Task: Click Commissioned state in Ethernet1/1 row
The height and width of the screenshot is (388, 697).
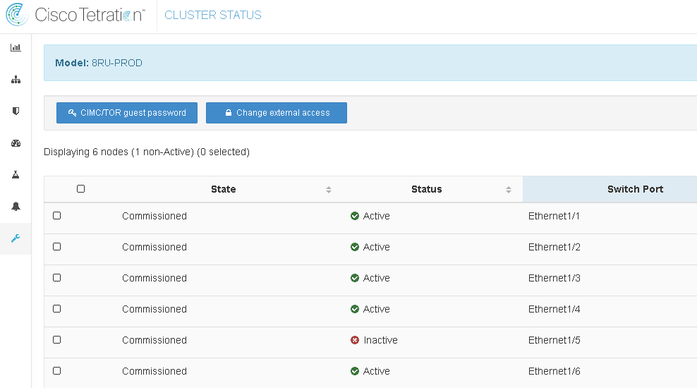Action: (154, 216)
